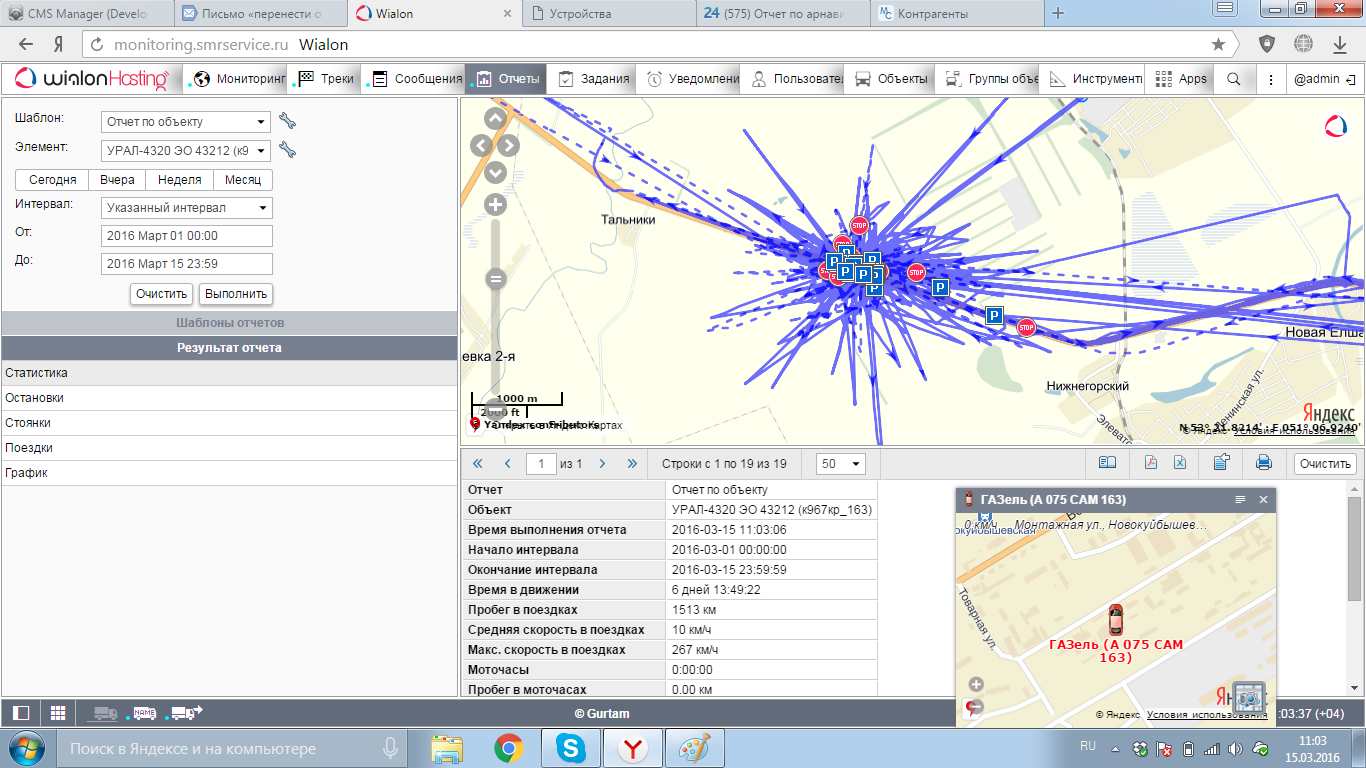Open the search magnifier in top bar
The width and height of the screenshot is (1366, 768).
pos(1234,79)
